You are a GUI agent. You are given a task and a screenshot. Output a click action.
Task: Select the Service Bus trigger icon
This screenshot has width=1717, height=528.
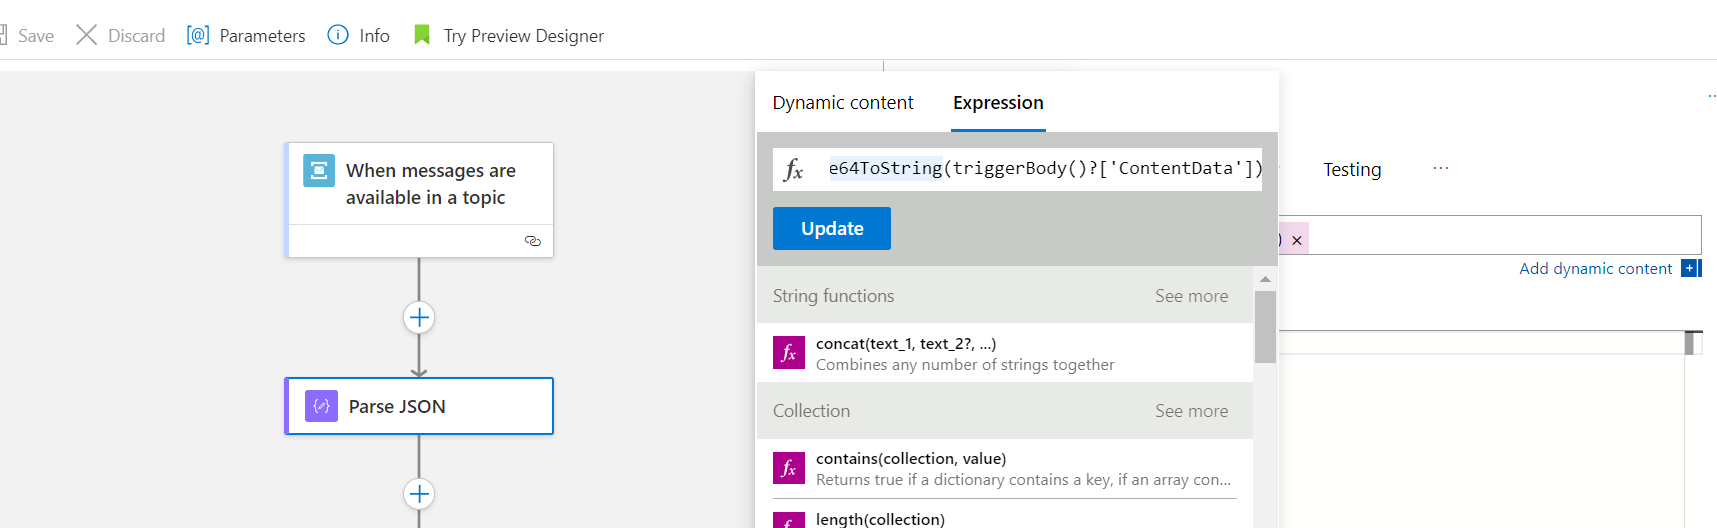[x=319, y=170]
